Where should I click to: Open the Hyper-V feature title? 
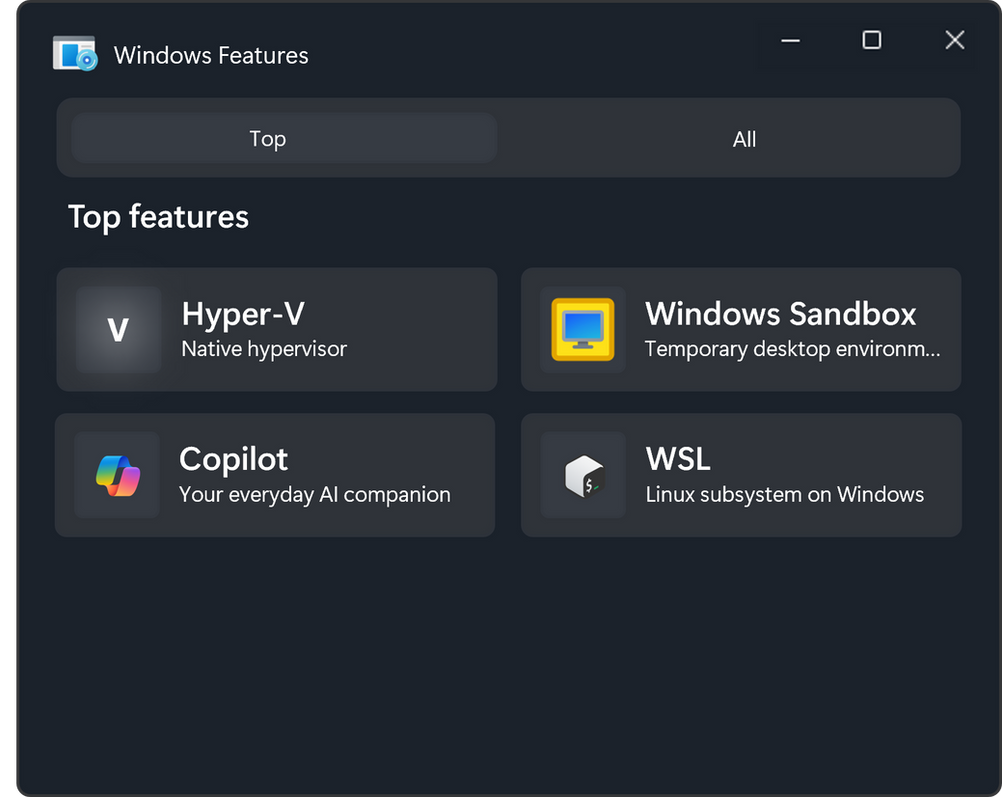tap(243, 314)
